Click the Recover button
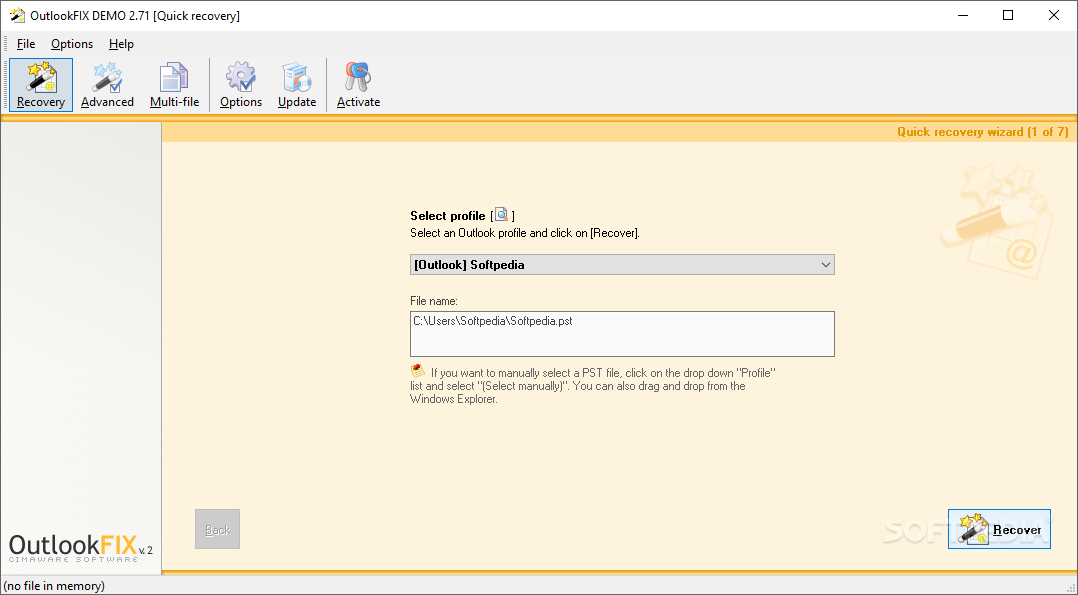Screen dimensions: 1078x595 (999, 529)
